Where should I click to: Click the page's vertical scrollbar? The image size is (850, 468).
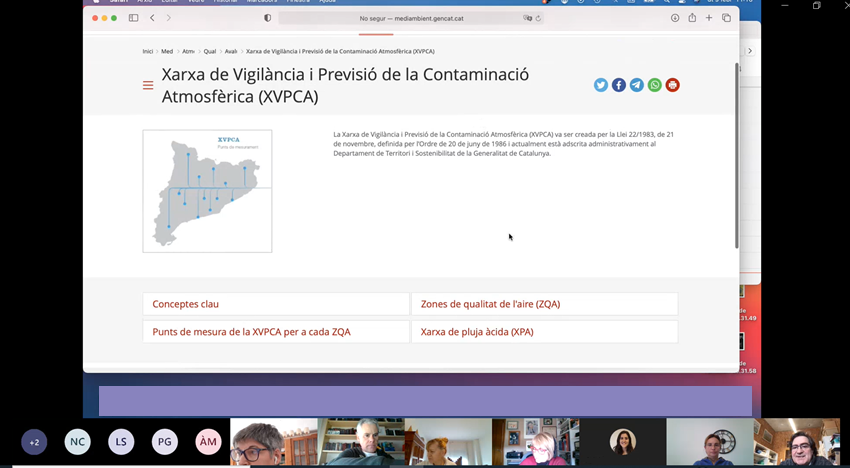736,155
